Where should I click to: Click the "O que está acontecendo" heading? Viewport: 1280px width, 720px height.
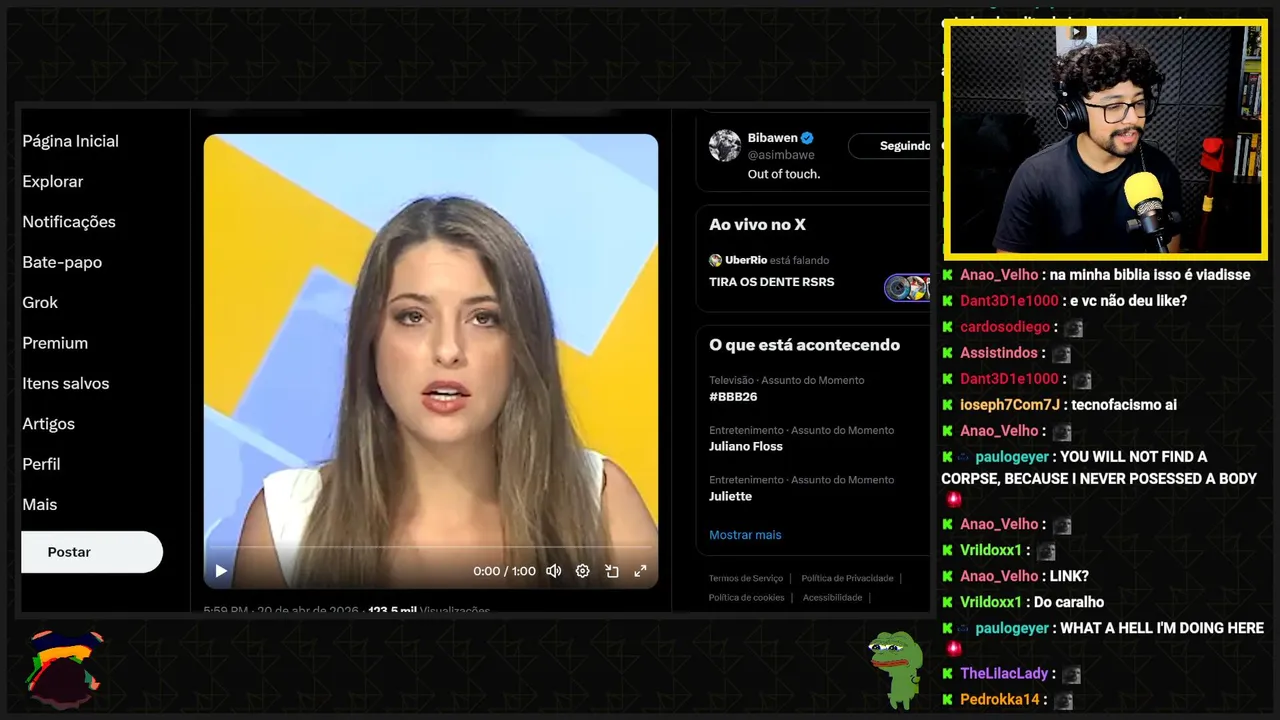(804, 345)
